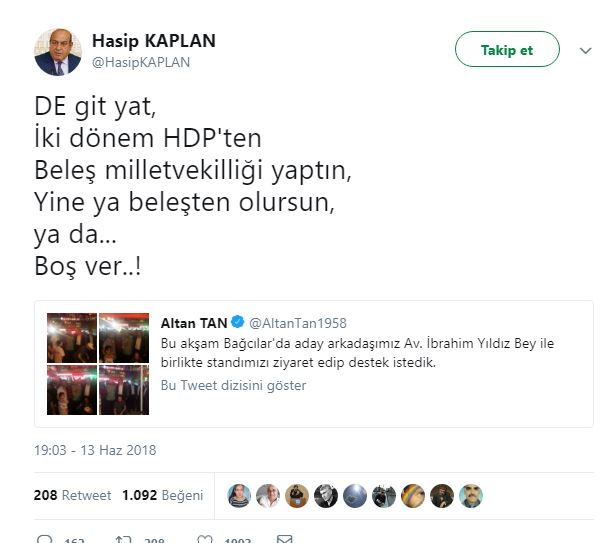This screenshot has width=612, height=543.
Task: Like the tweet with the heart icon
Action: click(205, 539)
